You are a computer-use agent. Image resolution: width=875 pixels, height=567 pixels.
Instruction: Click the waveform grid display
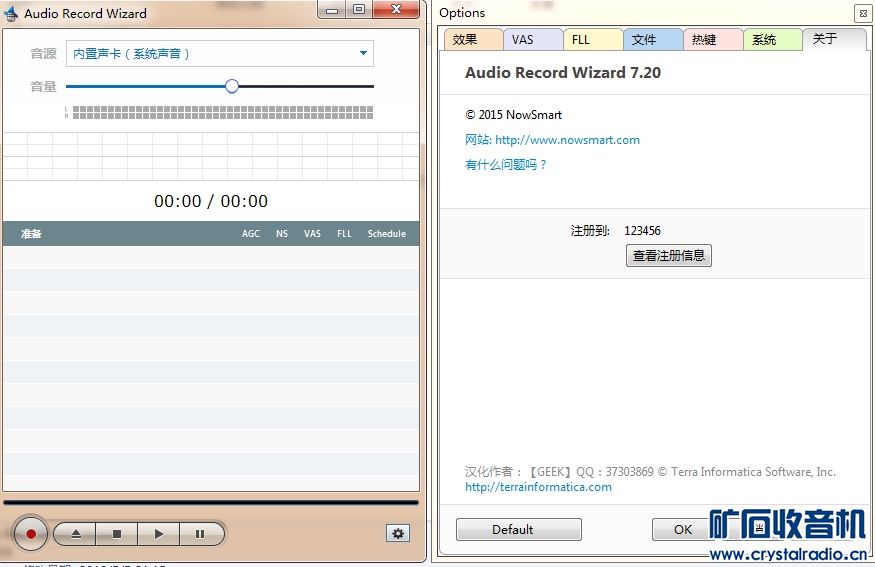coord(211,156)
